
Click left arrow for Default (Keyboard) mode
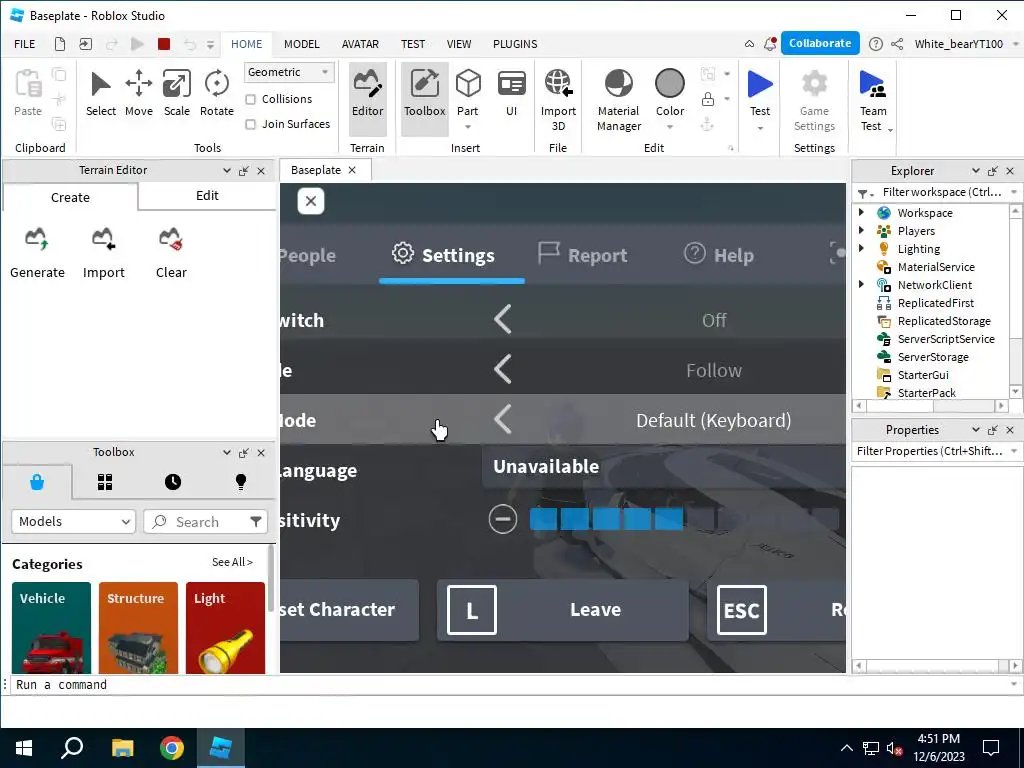tap(503, 419)
